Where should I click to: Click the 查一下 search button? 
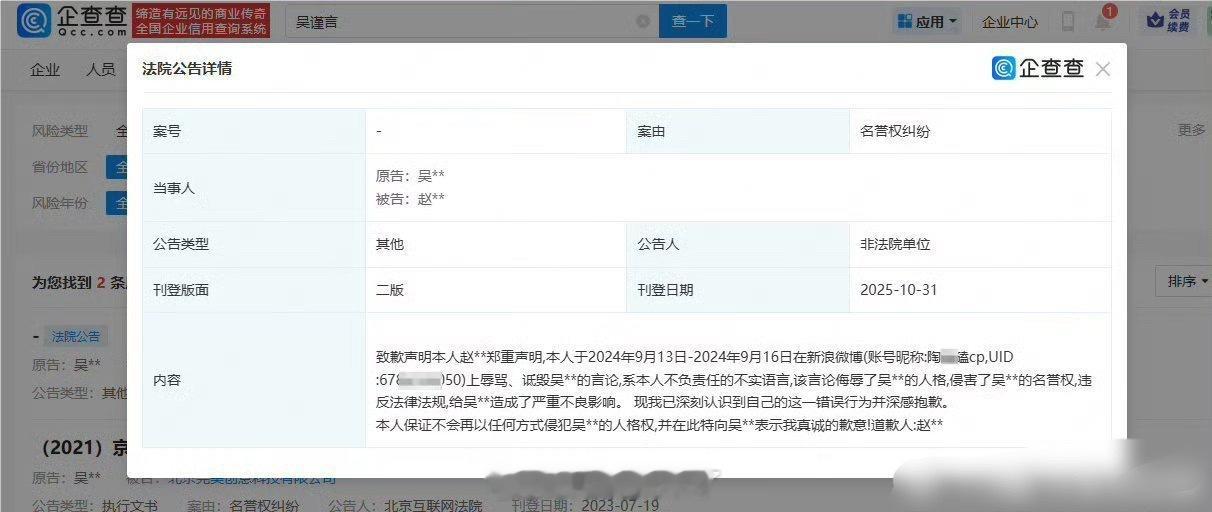pyautogui.click(x=692, y=21)
